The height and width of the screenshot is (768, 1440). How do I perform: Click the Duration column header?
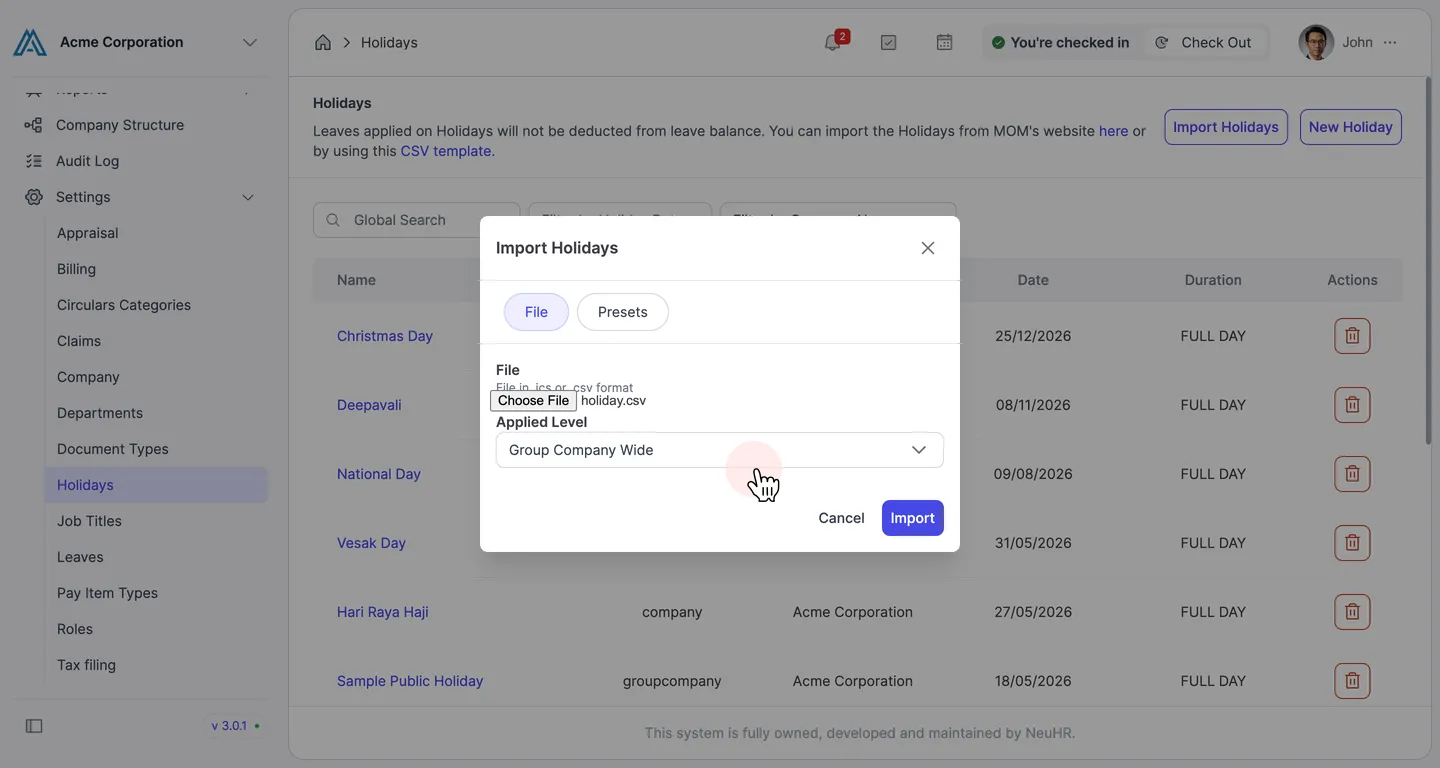pyautogui.click(x=1213, y=280)
